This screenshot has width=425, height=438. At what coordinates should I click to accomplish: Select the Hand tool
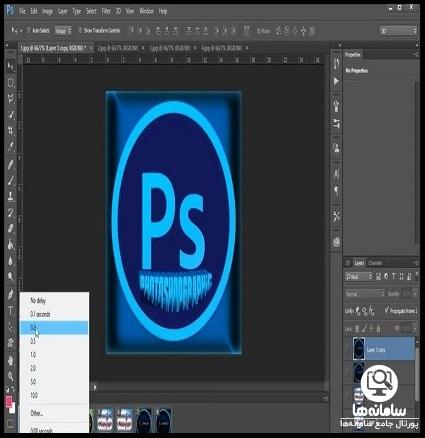11,360
